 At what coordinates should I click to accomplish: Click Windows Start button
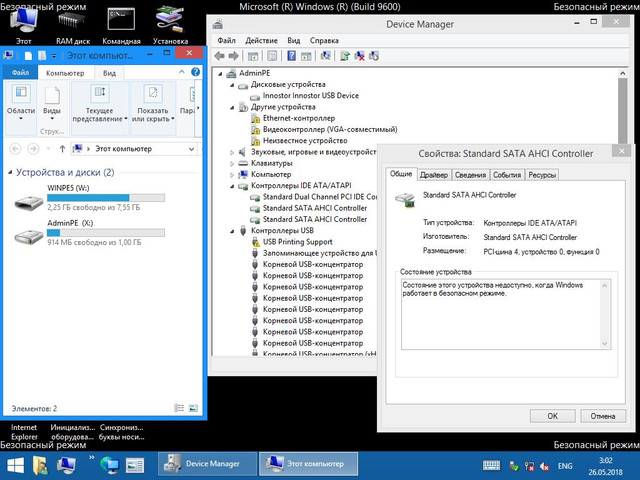tap(16, 465)
